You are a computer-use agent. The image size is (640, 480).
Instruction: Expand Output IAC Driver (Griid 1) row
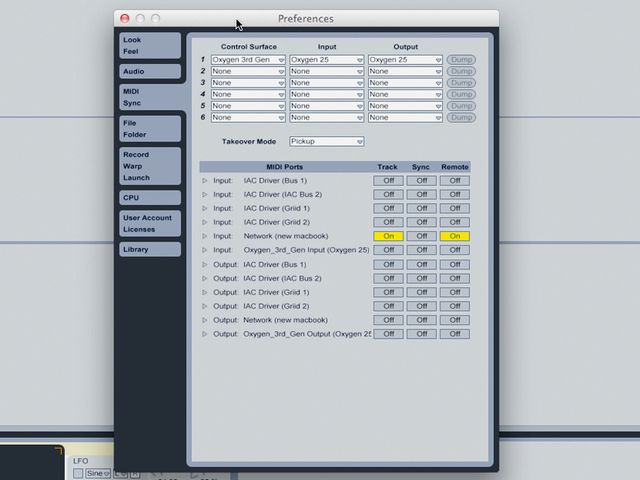pos(204,293)
